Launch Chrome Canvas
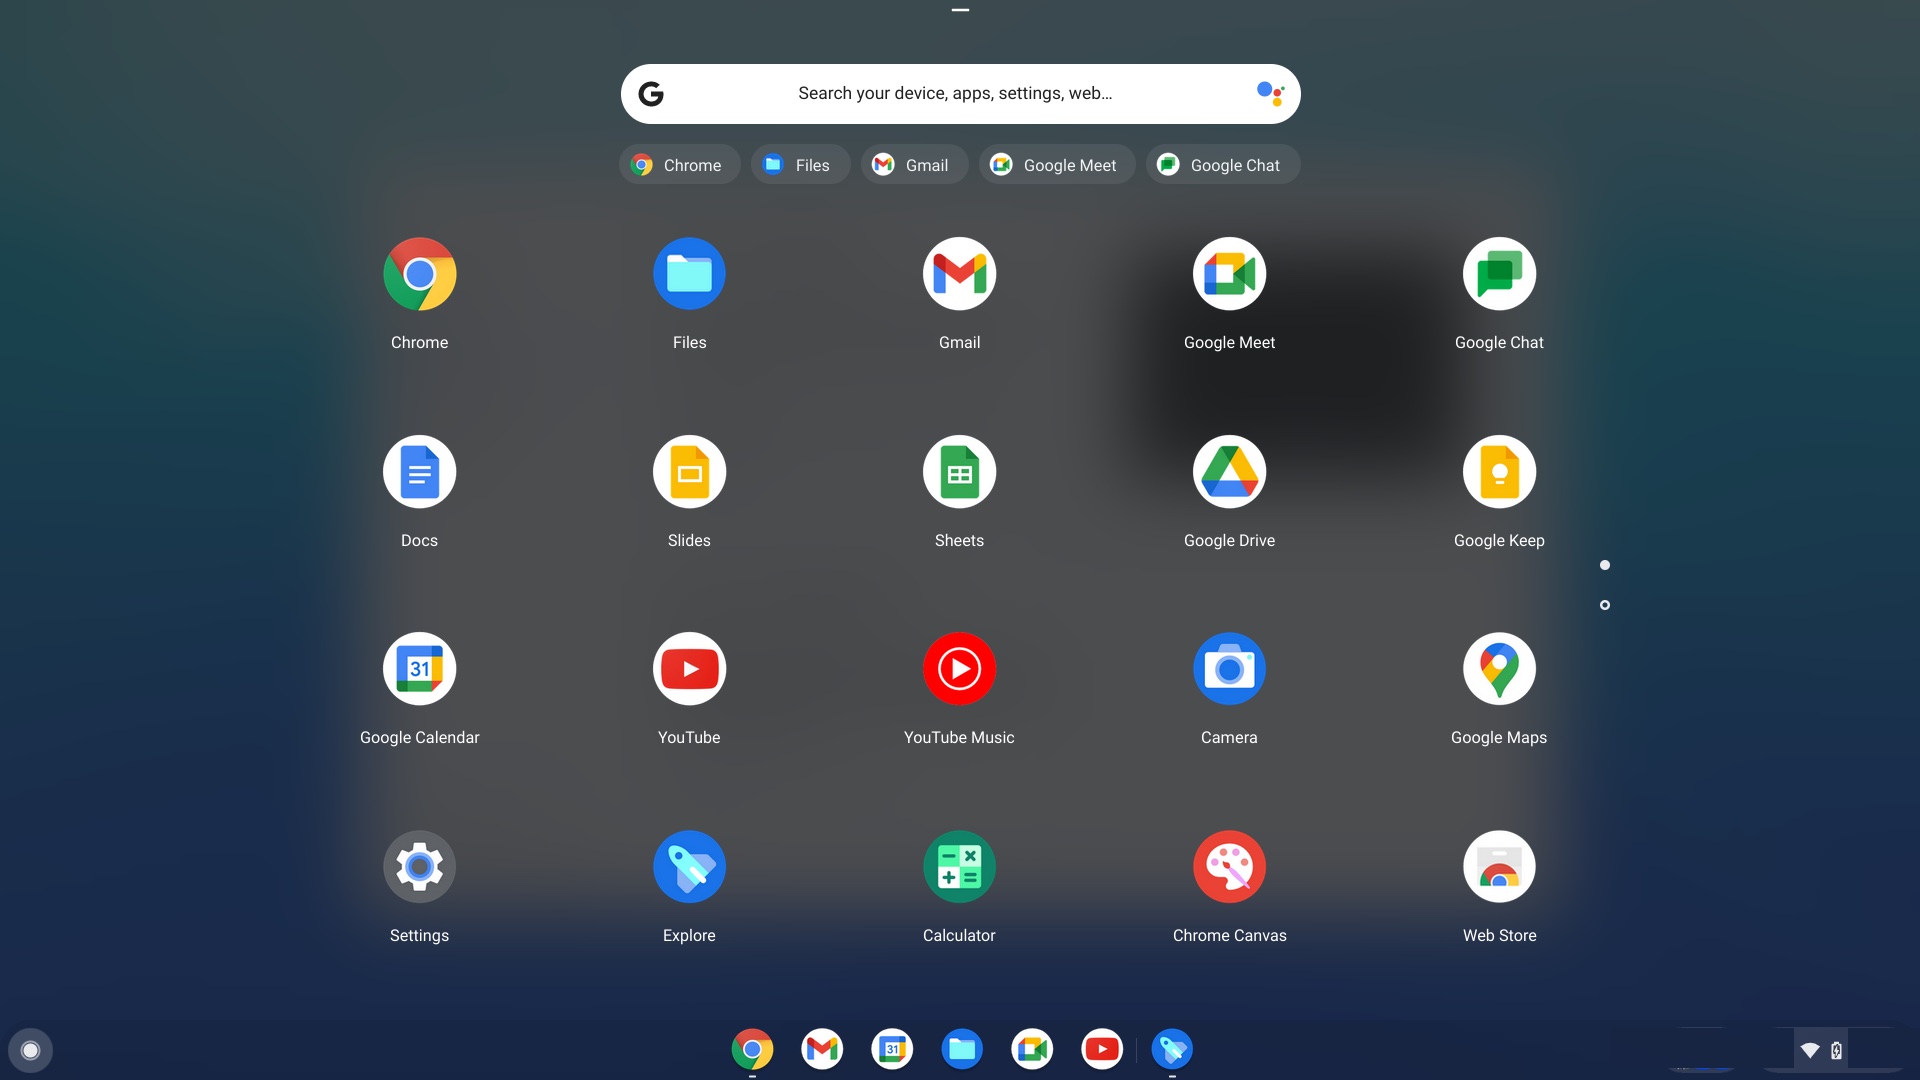1920x1080 pixels. pos(1229,866)
